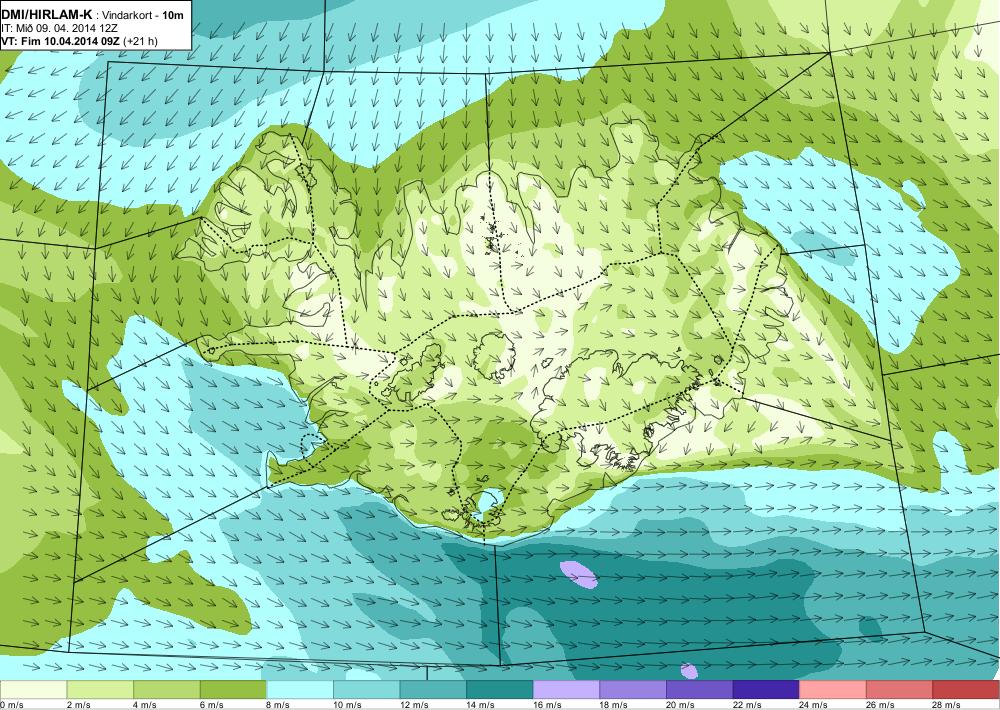This screenshot has height=710, width=1000.
Task: Click the violet 20–22 m/s legend swatch
Action: (700, 690)
